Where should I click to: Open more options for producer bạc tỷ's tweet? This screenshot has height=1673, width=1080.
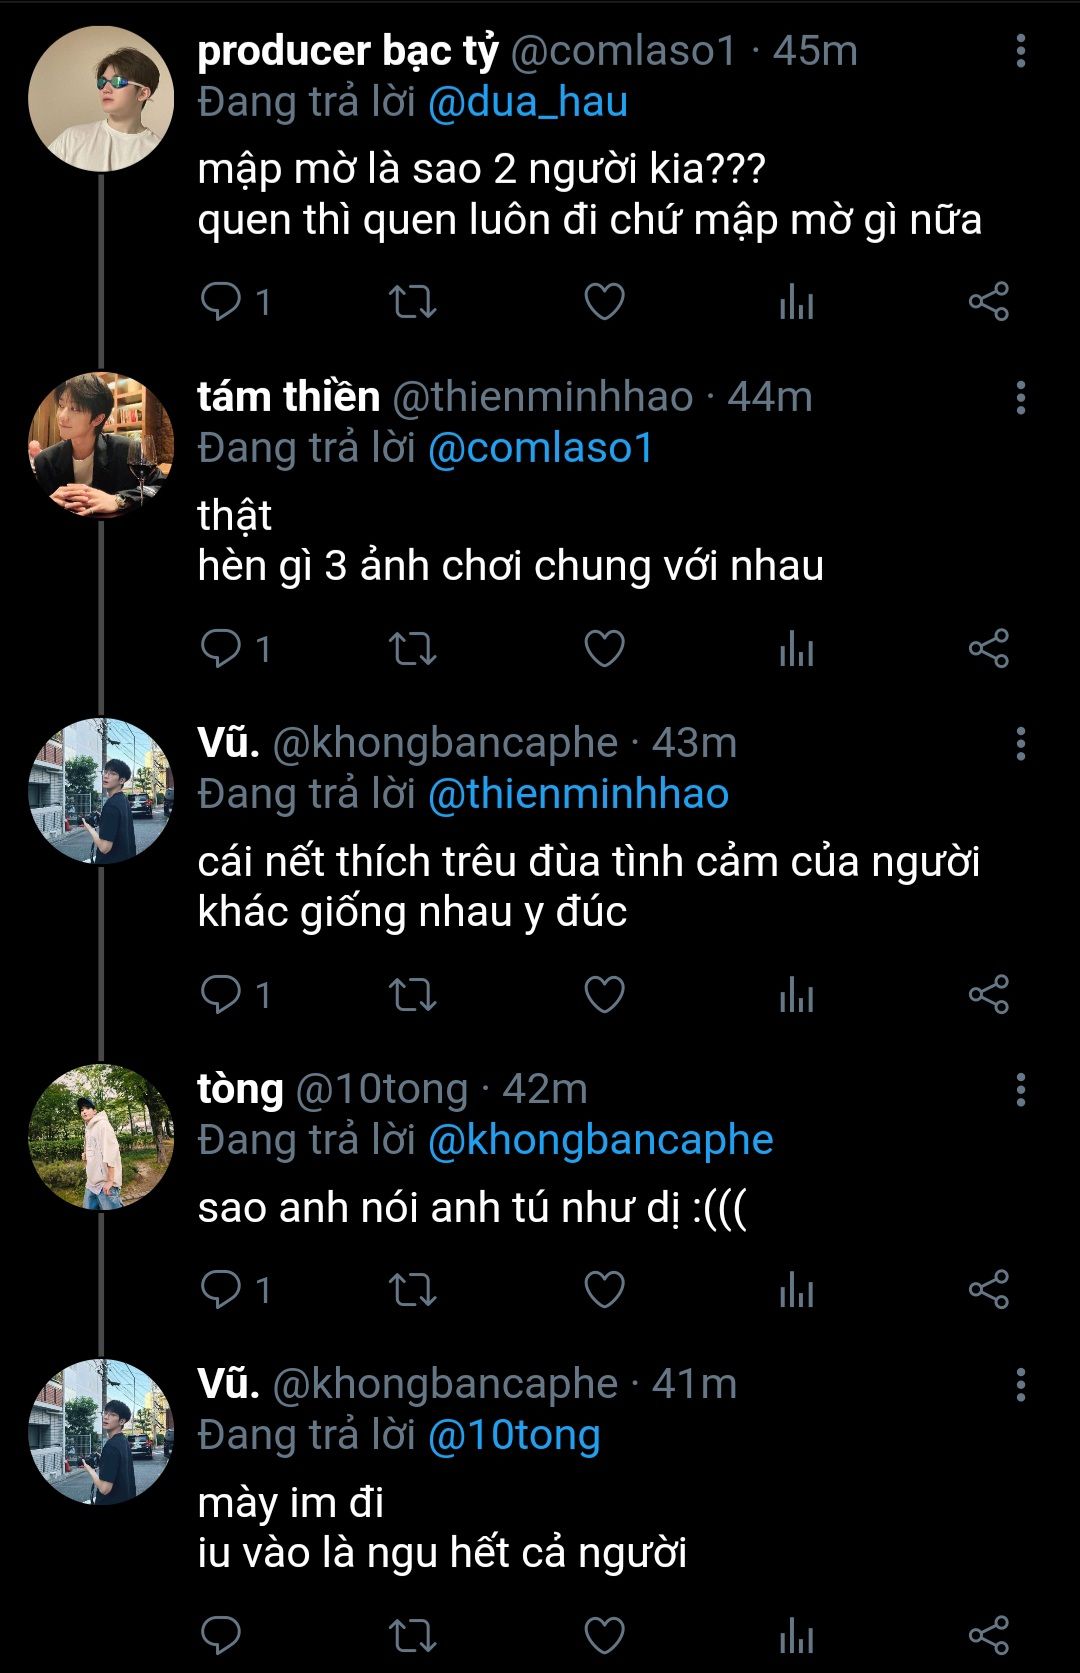tap(1020, 51)
